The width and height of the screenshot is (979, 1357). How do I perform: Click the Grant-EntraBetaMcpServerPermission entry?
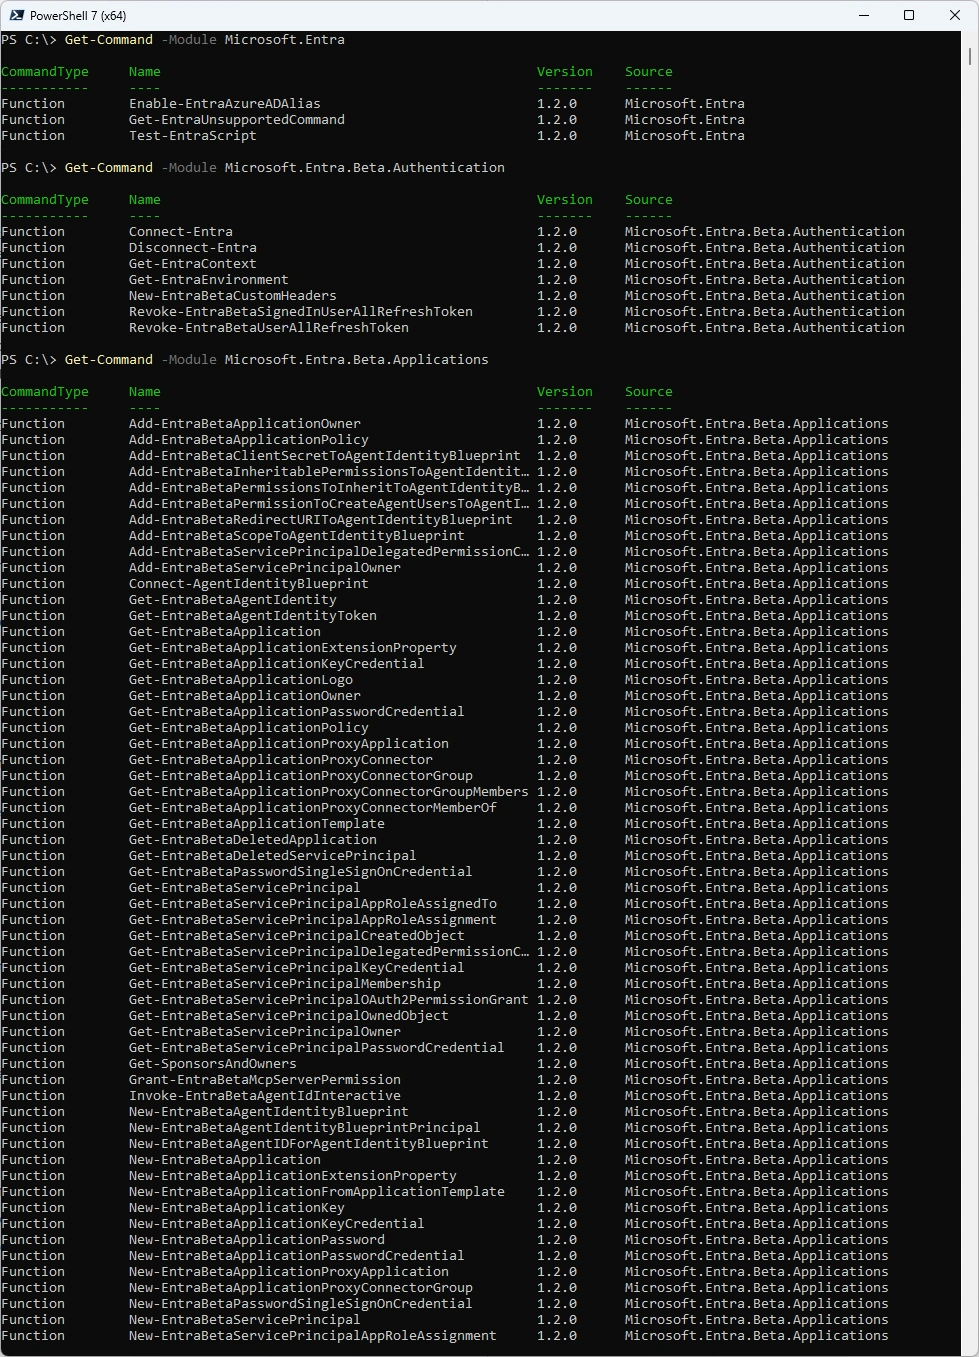pyautogui.click(x=264, y=1080)
